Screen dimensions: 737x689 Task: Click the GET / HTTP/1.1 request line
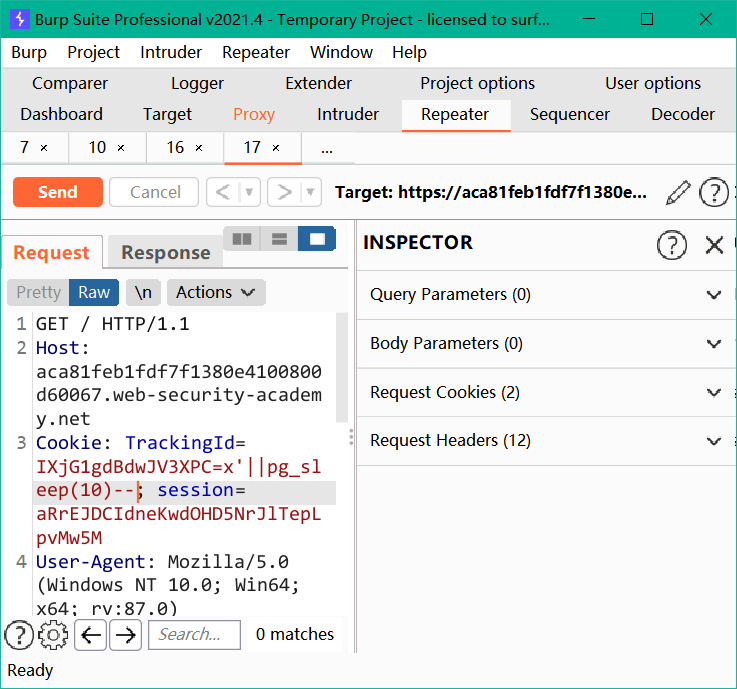[x=113, y=324]
